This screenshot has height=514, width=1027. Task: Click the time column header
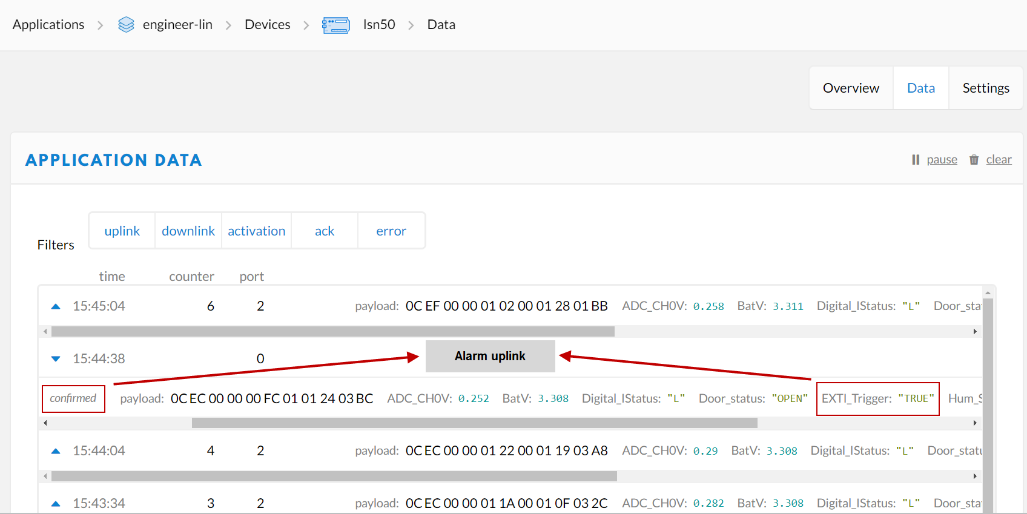coord(112,276)
